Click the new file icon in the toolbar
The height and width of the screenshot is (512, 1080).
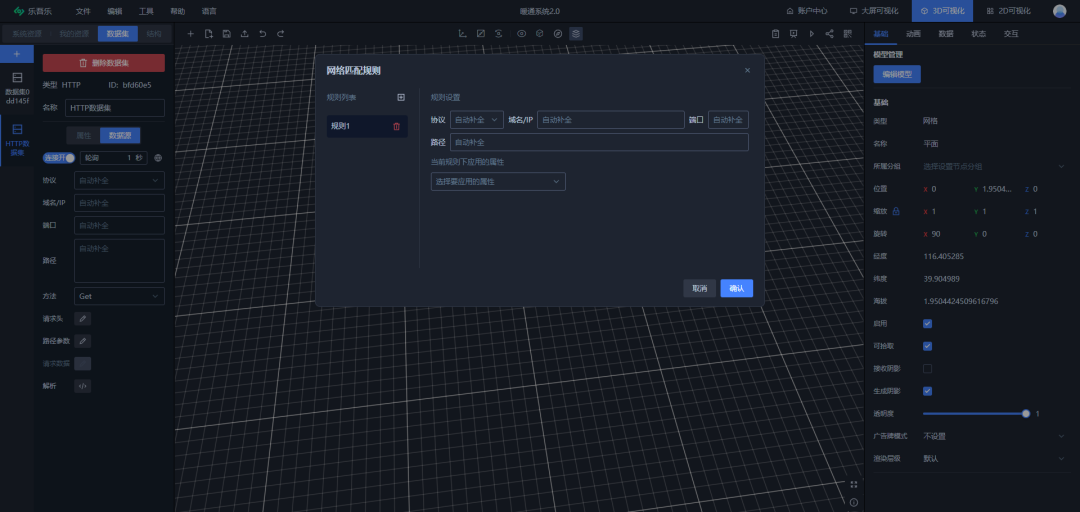tap(209, 34)
